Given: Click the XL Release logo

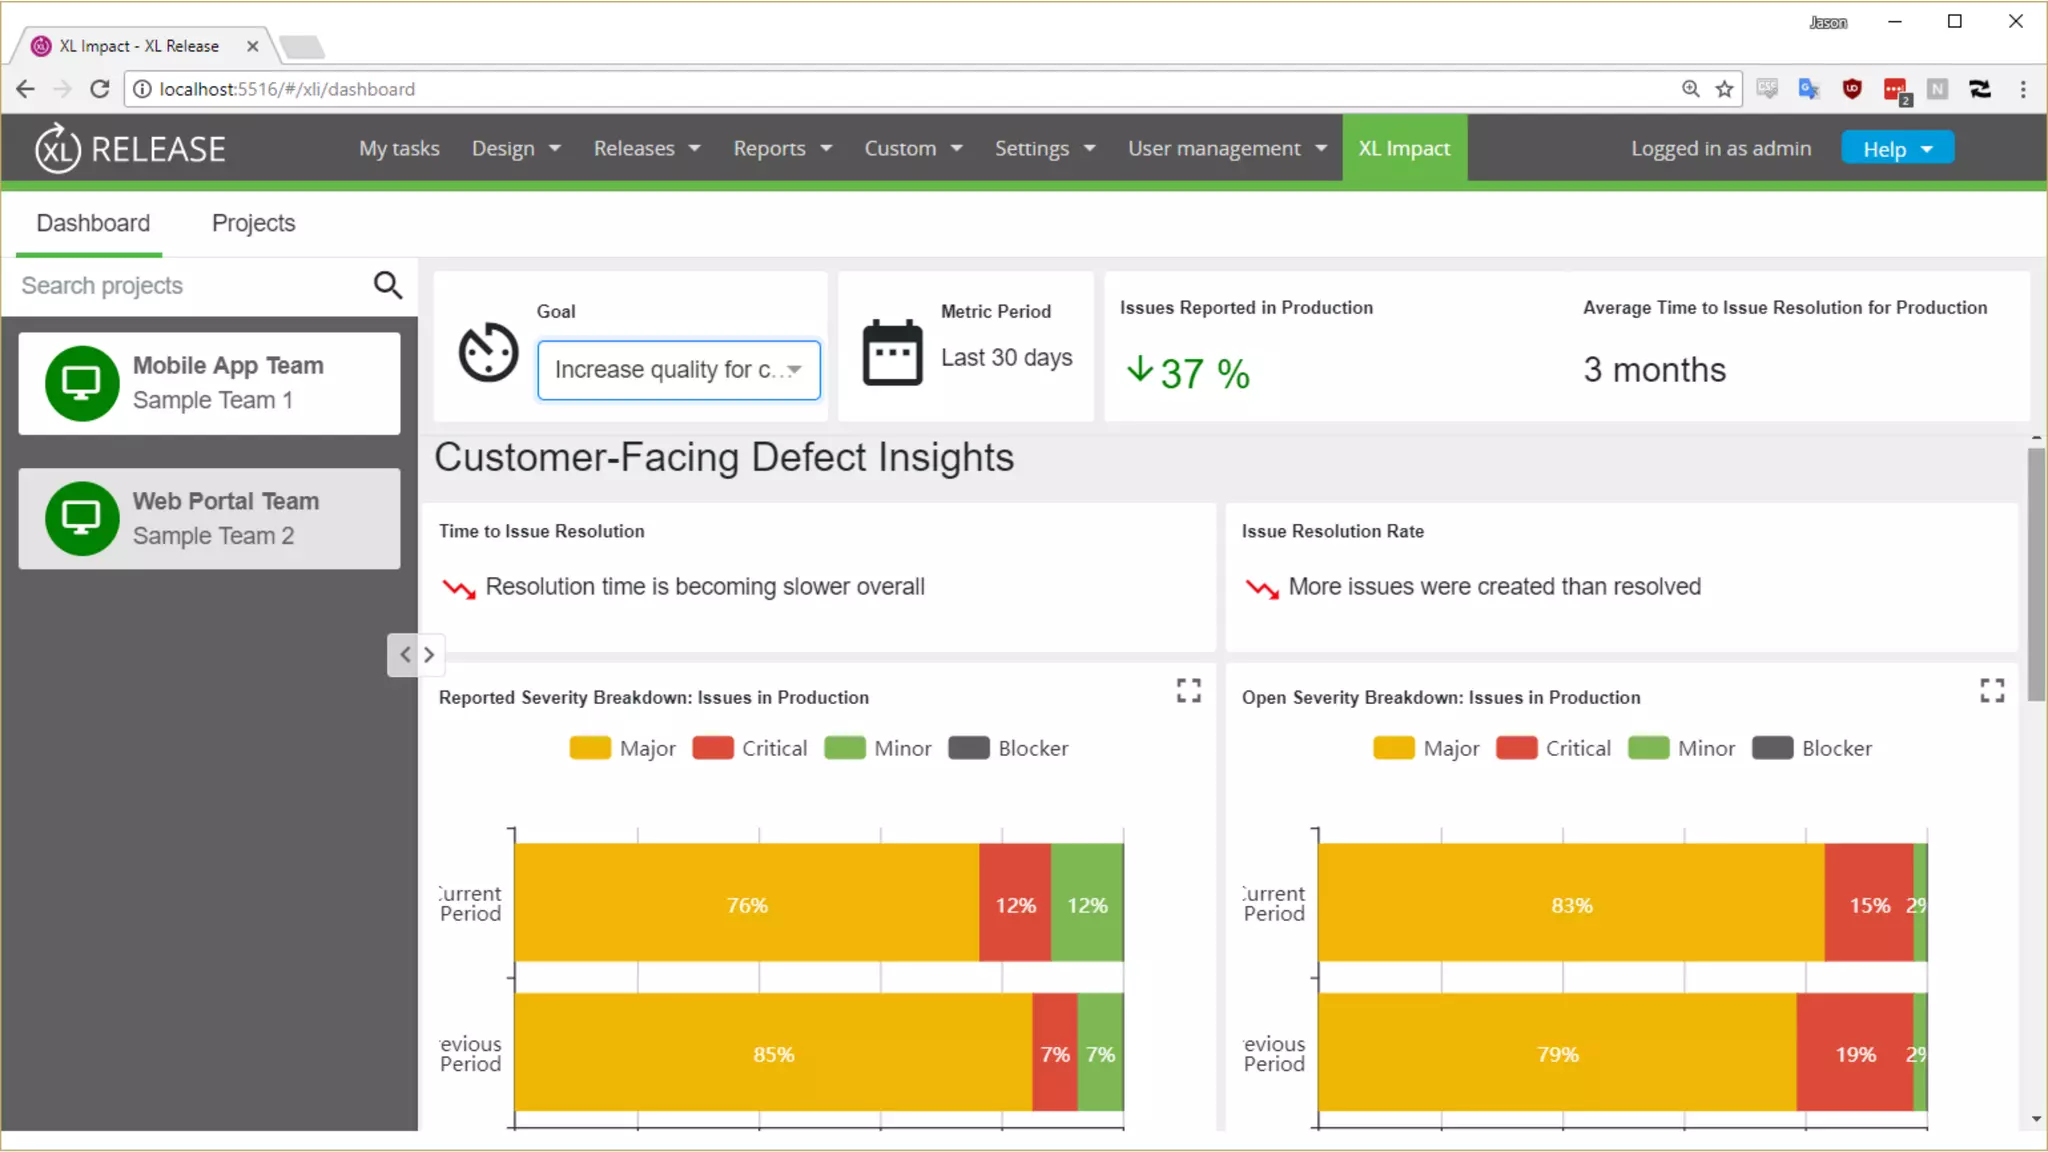Looking at the screenshot, I should pos(130,149).
